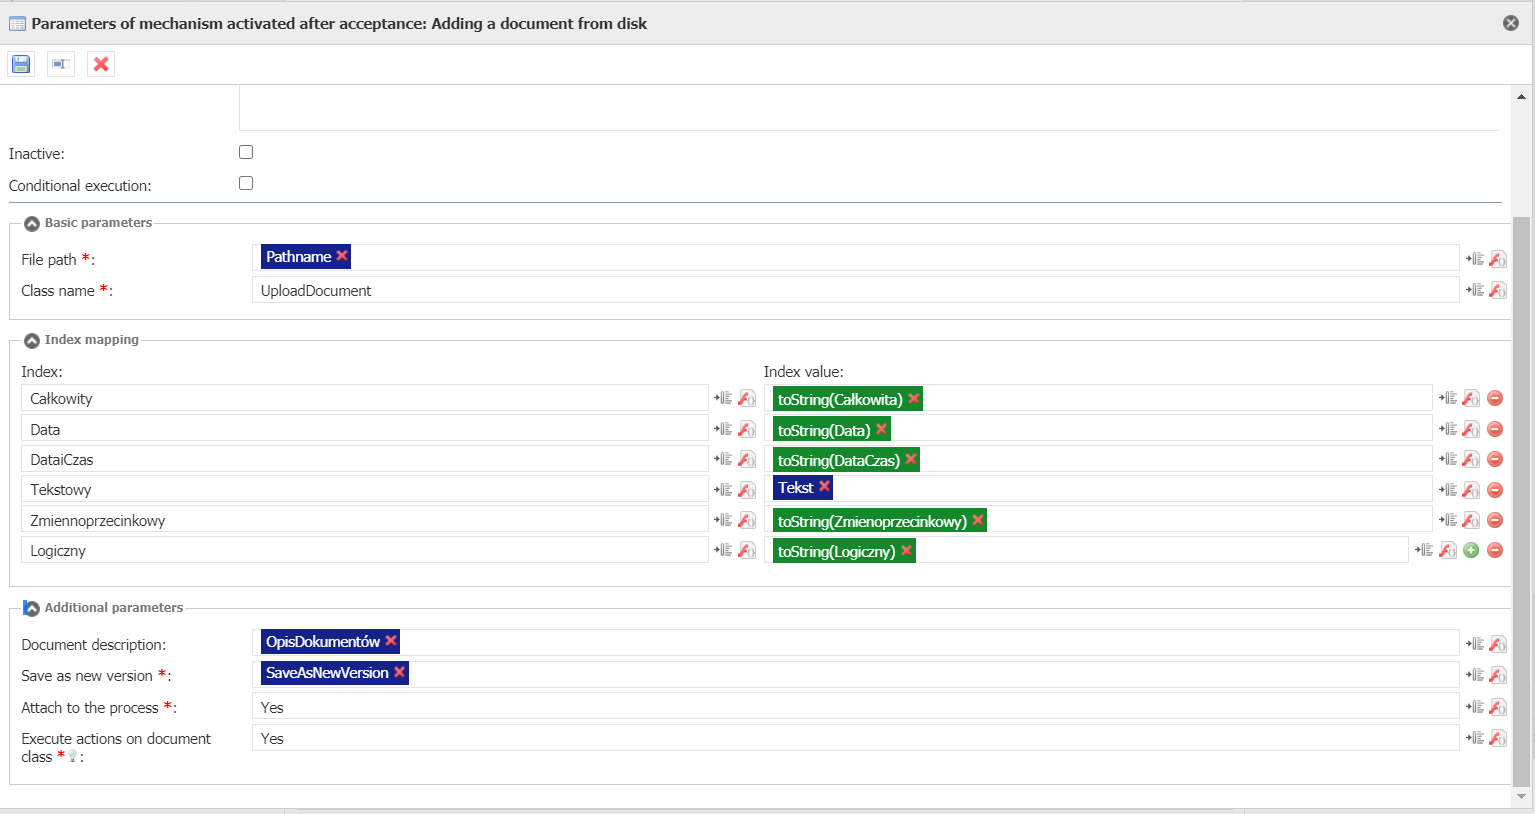
Task: Click the rename field toolbar icon
Action: (61, 64)
